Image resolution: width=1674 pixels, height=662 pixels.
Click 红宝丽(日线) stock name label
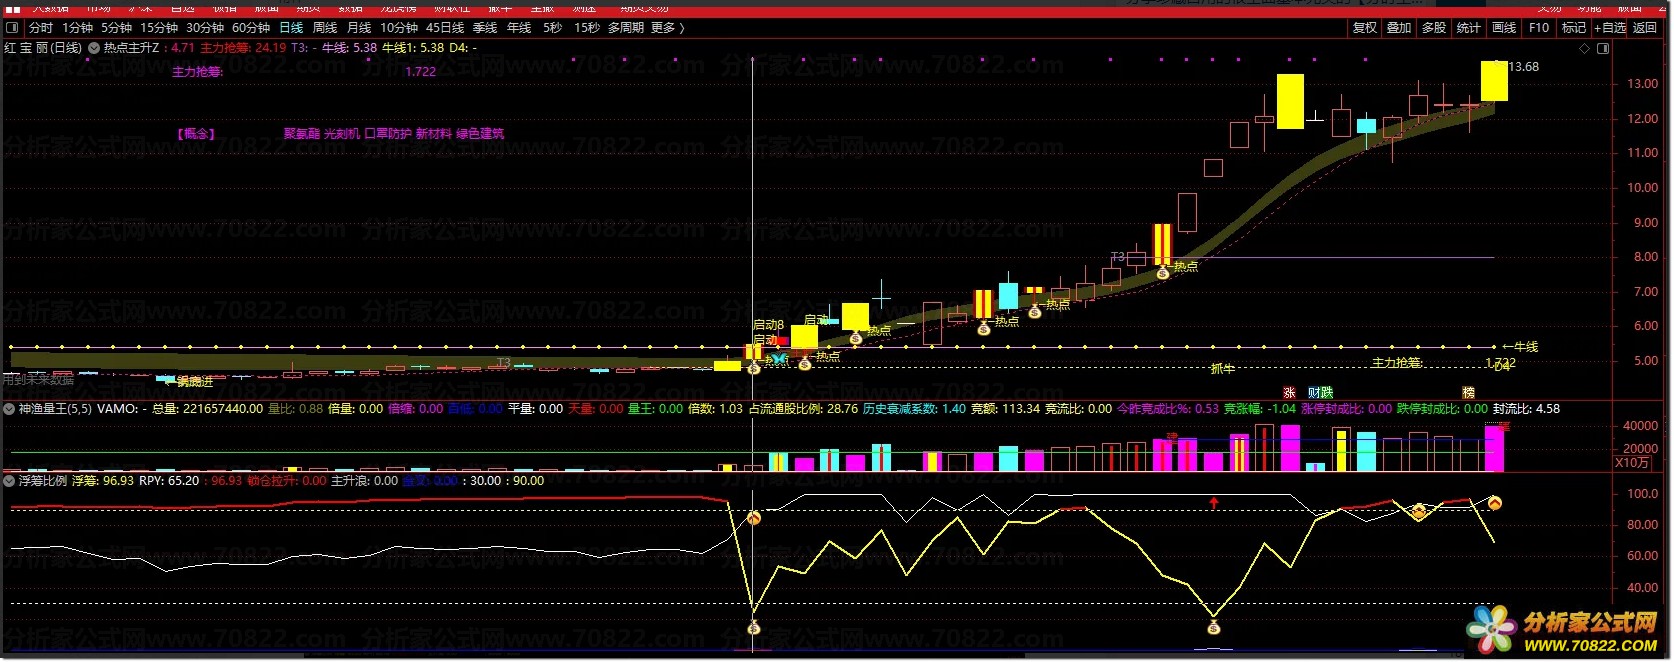[x=43, y=47]
